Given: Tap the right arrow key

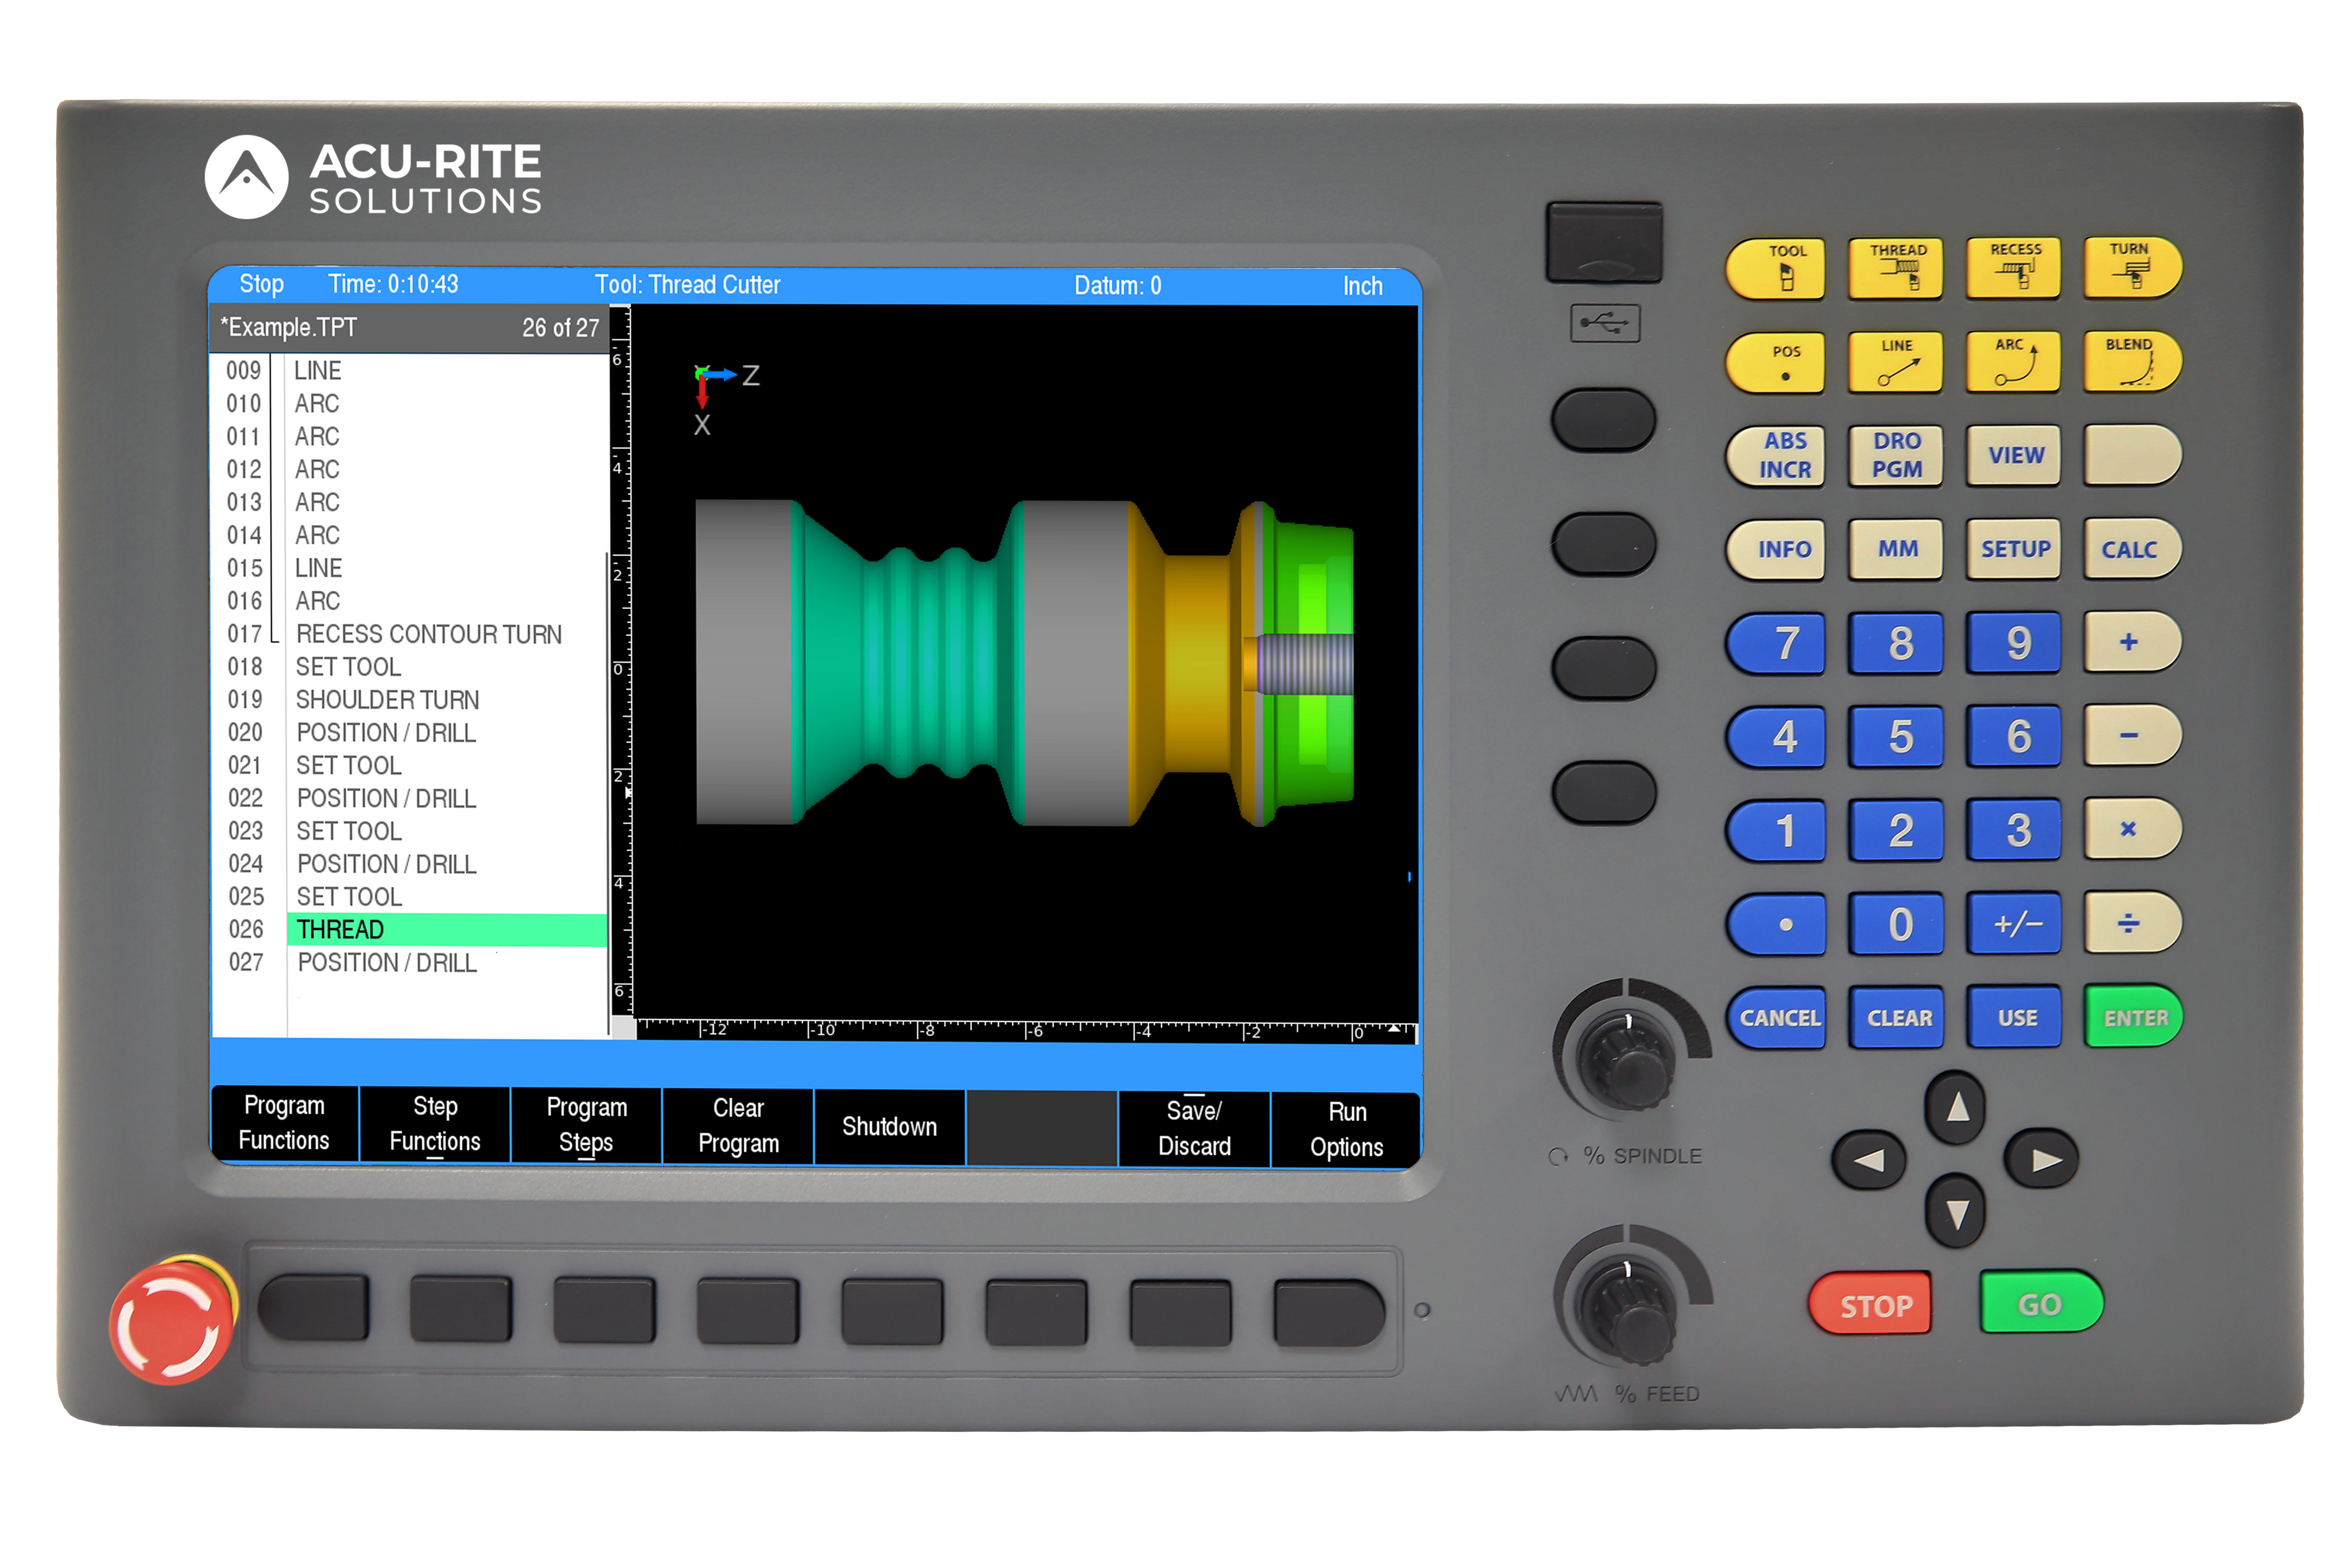Looking at the screenshot, I should [2042, 1160].
